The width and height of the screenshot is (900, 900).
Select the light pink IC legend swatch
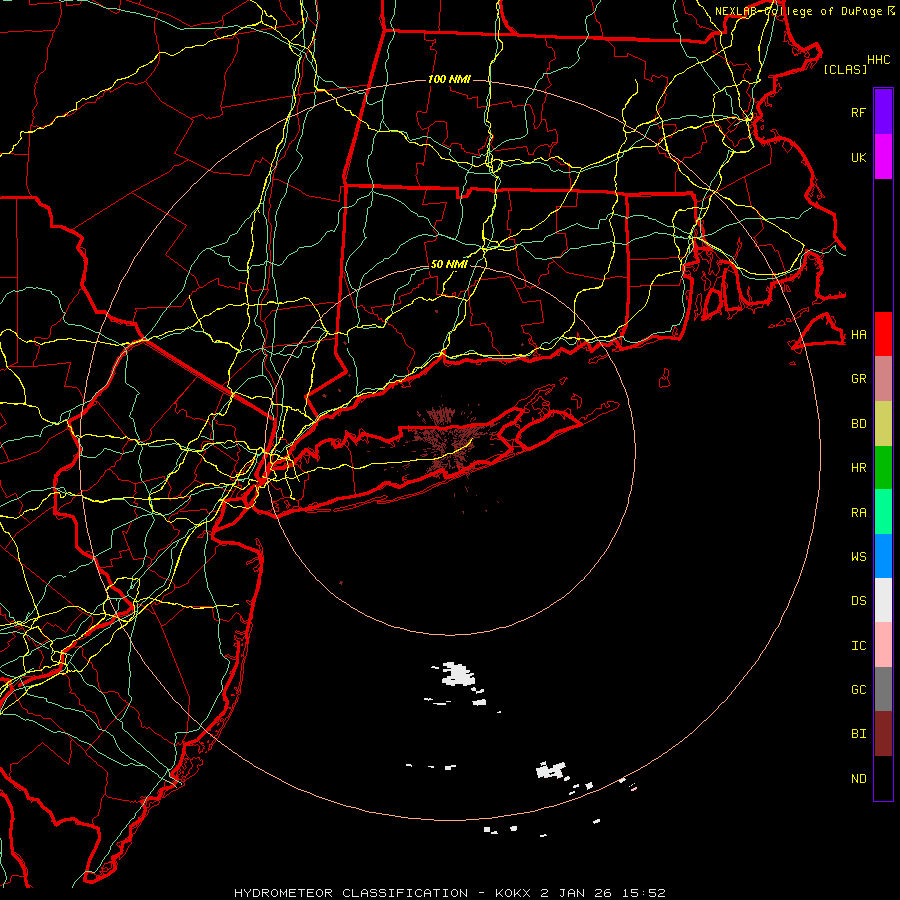point(883,645)
